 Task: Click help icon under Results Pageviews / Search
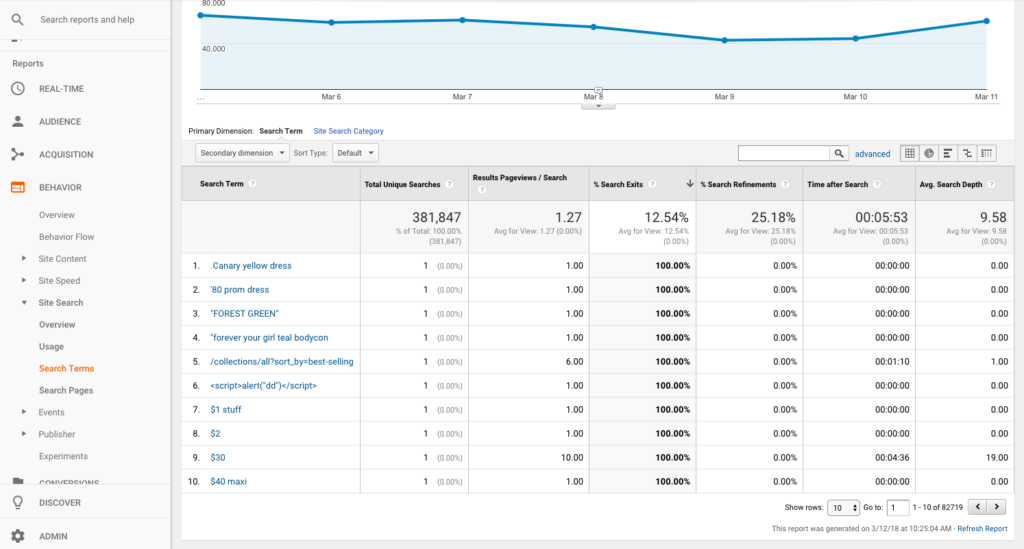pos(482,190)
